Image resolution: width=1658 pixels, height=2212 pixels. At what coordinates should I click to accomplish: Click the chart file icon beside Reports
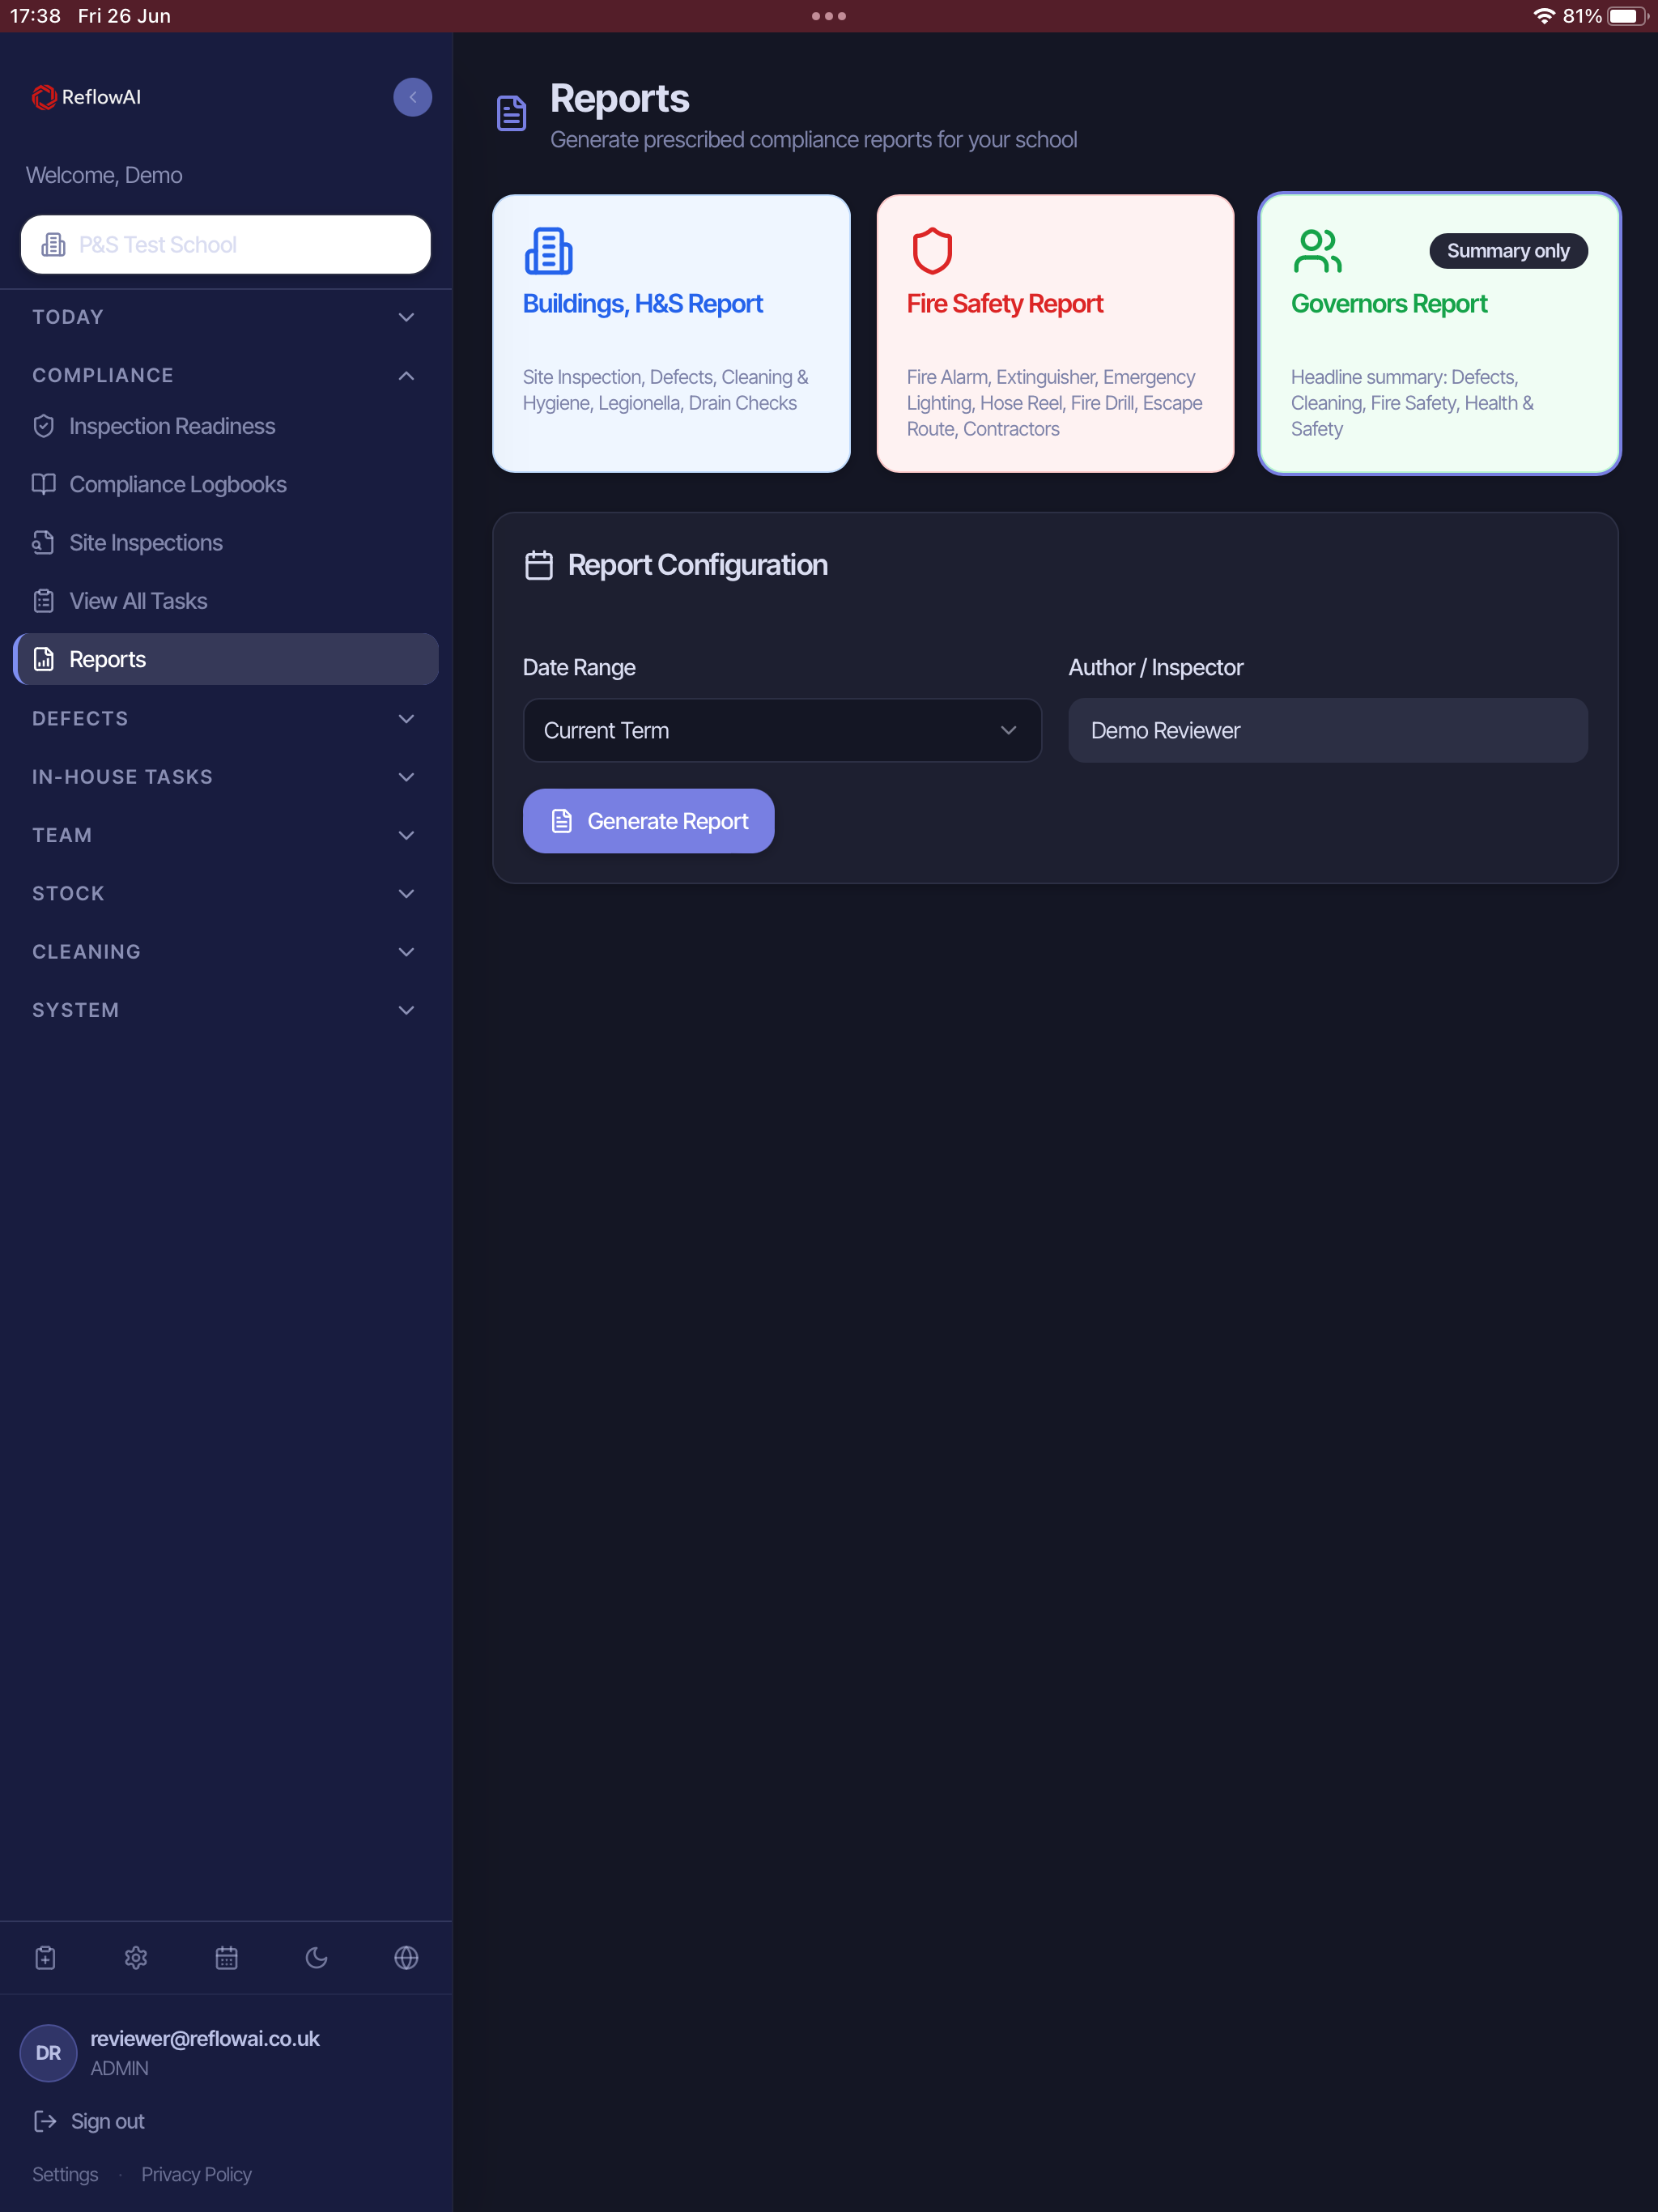(44, 659)
